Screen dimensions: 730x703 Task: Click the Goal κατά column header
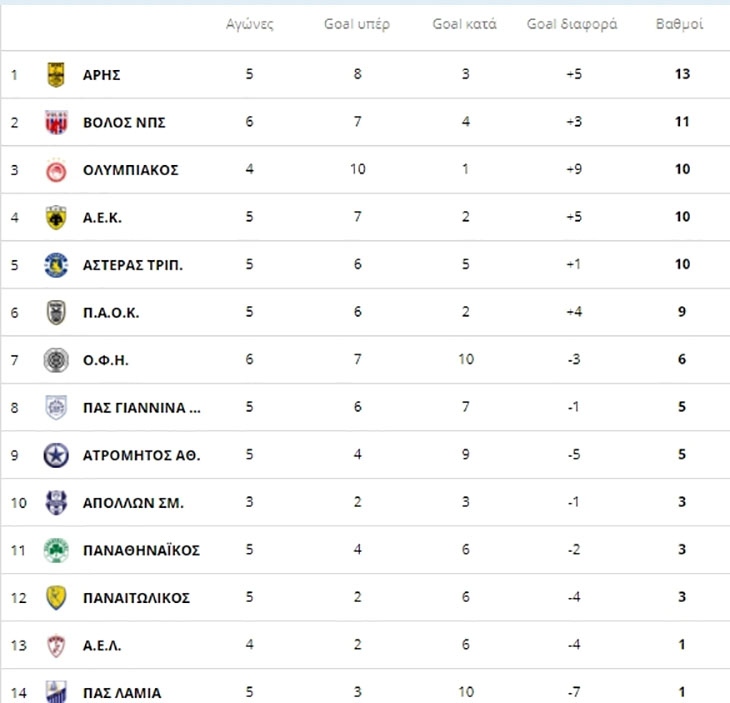tap(465, 24)
